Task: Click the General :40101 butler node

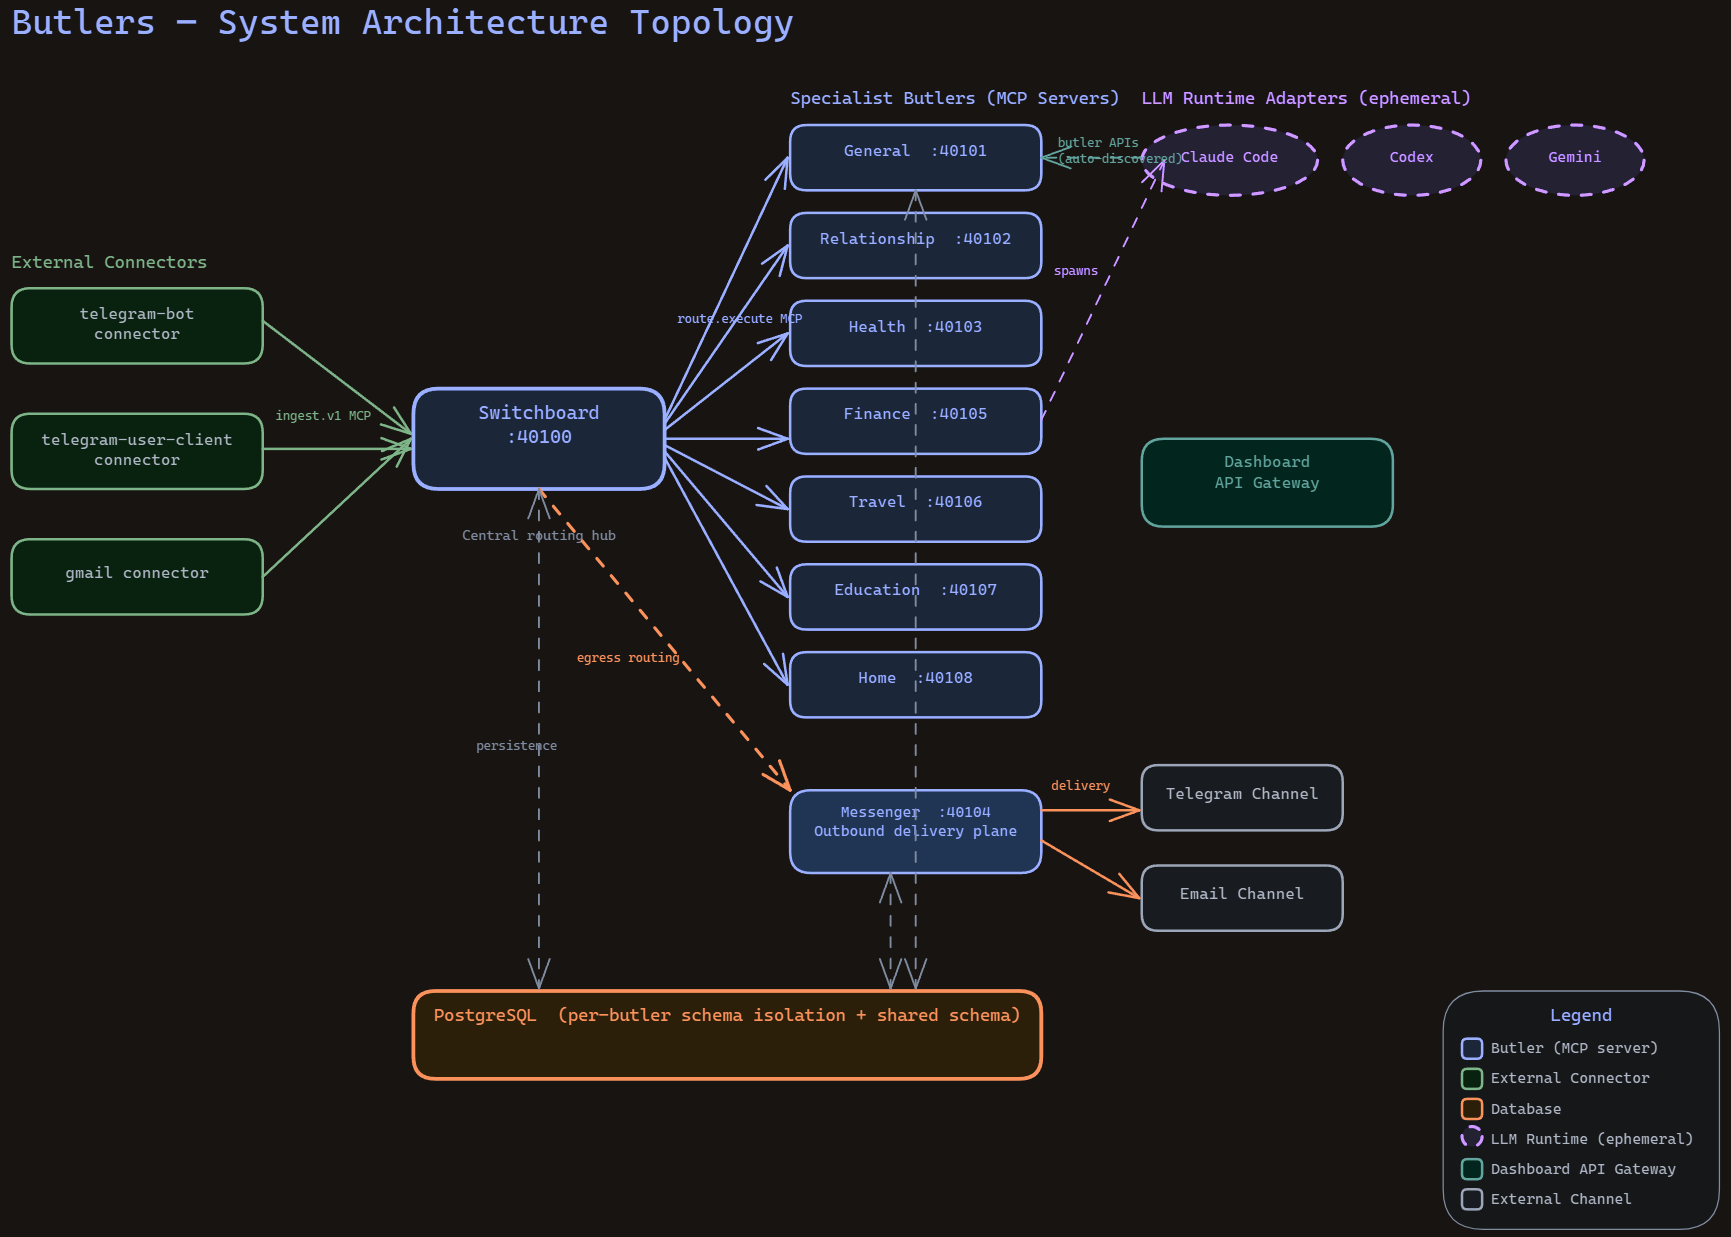Action: pos(914,157)
